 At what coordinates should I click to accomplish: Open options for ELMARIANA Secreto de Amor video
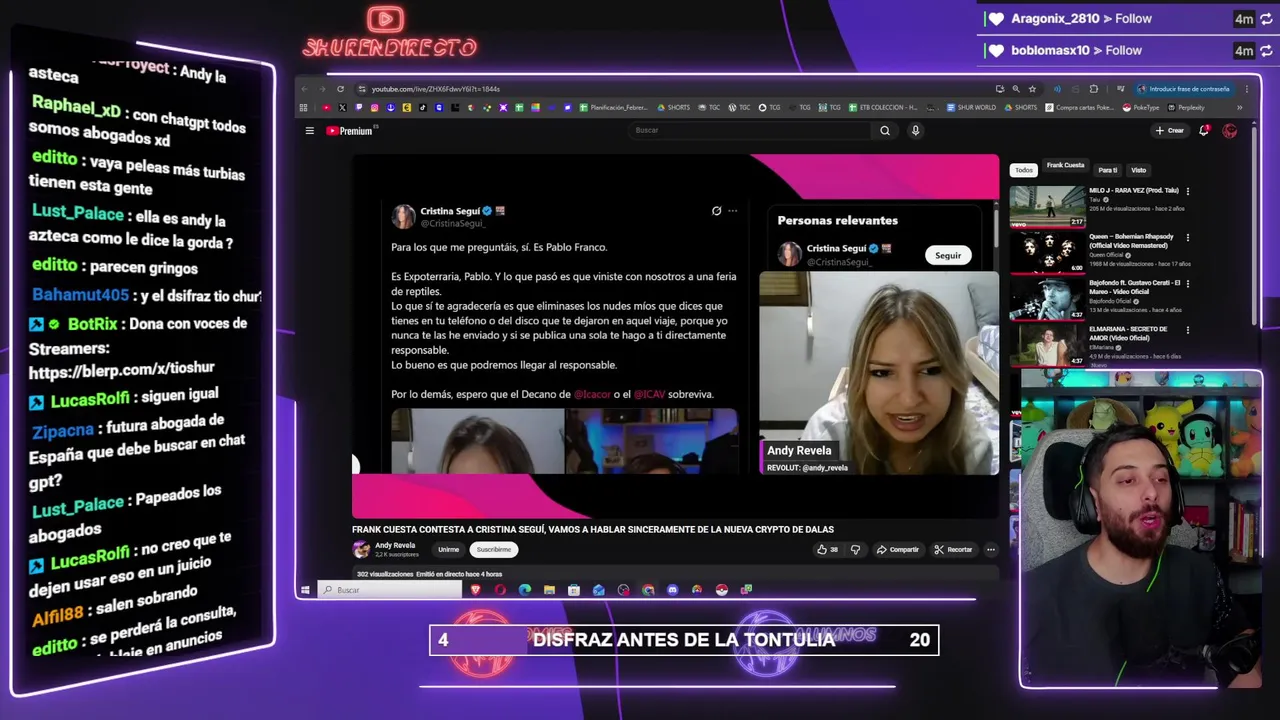[1188, 330]
